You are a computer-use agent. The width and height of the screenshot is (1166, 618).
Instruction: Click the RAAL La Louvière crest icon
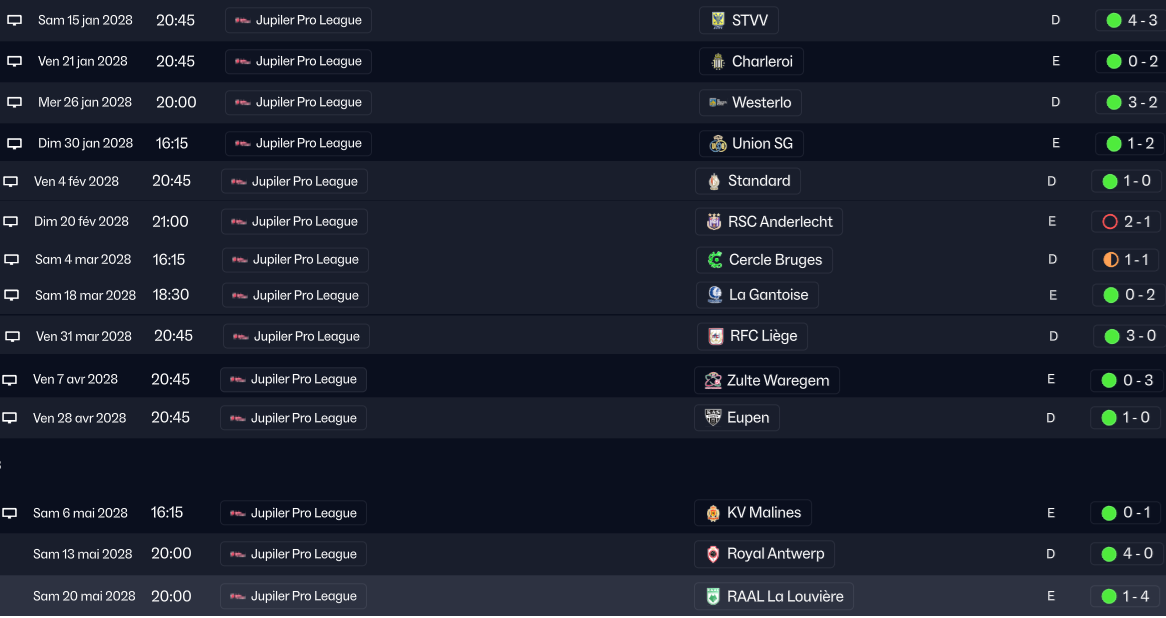pyautogui.click(x=713, y=597)
